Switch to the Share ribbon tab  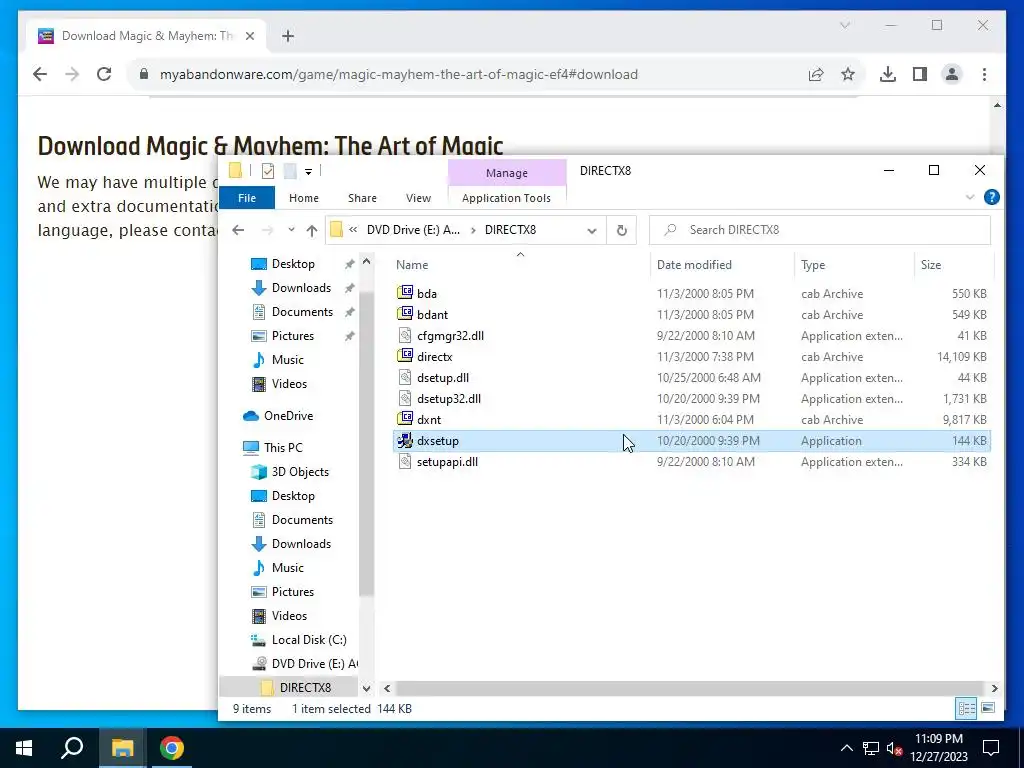(362, 198)
